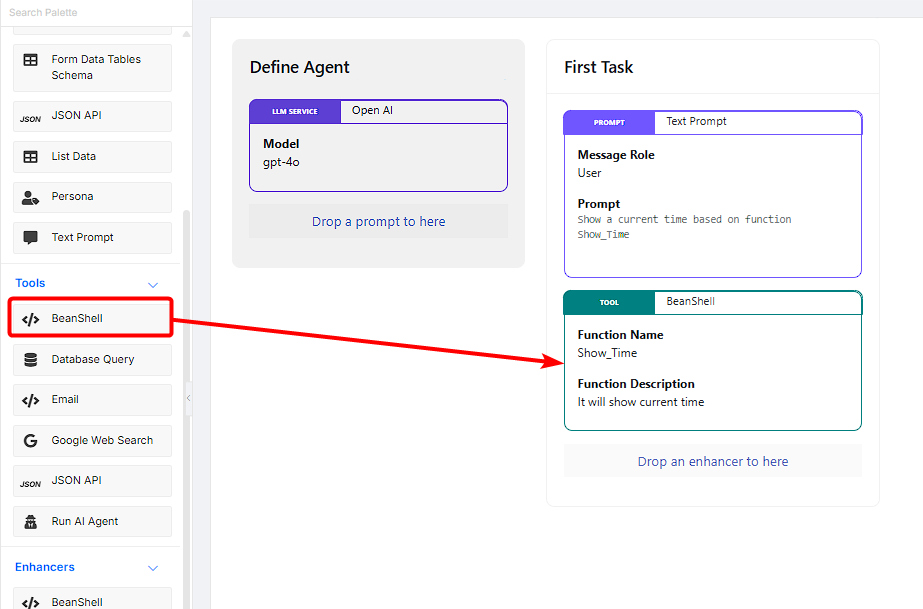Click the List Data table icon
Image resolution: width=923 pixels, height=609 pixels.
click(x=31, y=157)
